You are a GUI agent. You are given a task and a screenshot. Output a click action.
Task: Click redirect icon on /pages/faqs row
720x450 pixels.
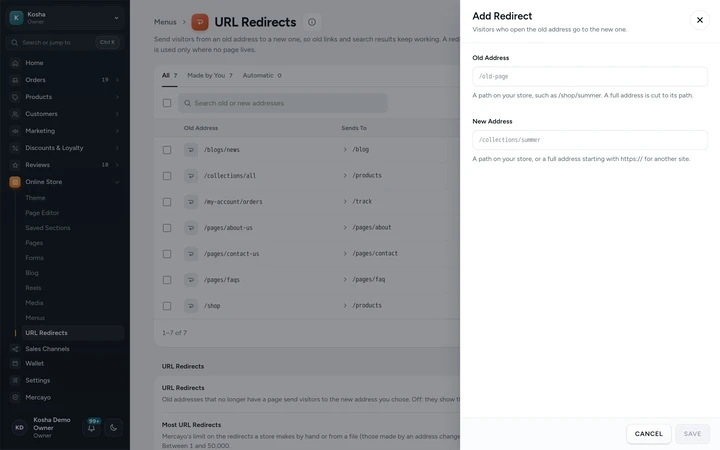(x=191, y=280)
